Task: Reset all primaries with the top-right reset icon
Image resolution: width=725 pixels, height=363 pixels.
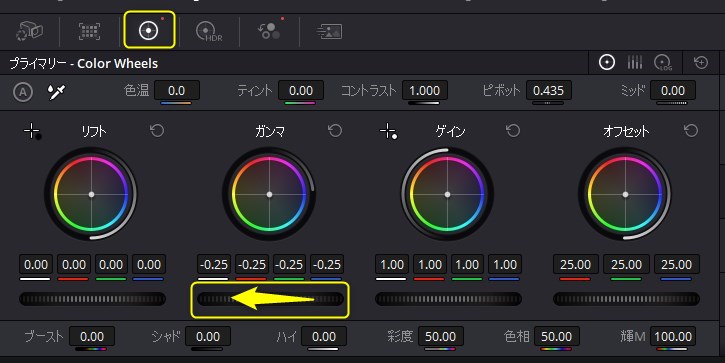Action: pos(701,62)
